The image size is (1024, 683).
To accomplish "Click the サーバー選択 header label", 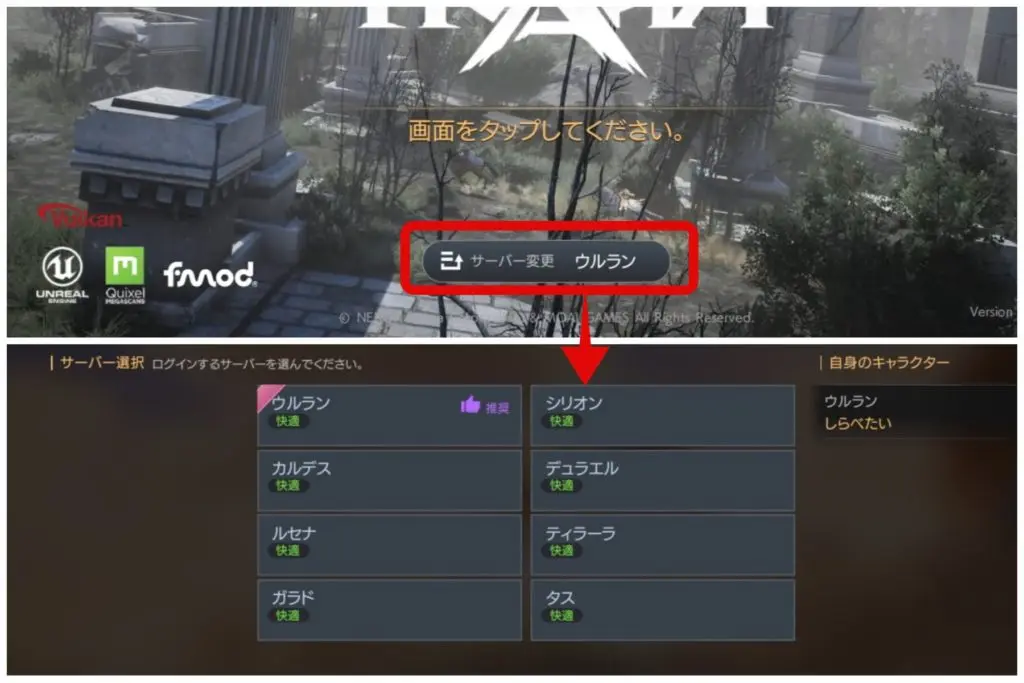I will pyautogui.click(x=102, y=363).
